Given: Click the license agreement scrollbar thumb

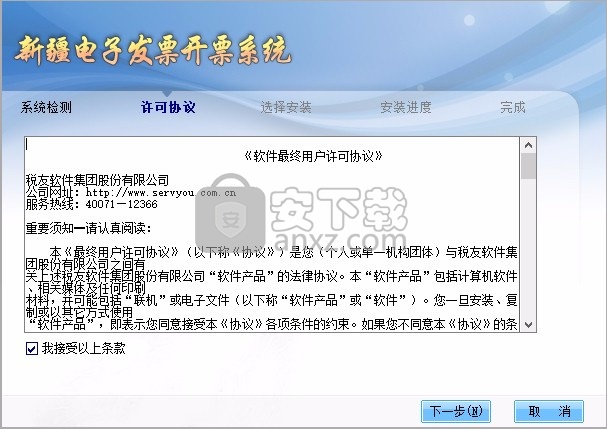Looking at the screenshot, I should (x=528, y=166).
